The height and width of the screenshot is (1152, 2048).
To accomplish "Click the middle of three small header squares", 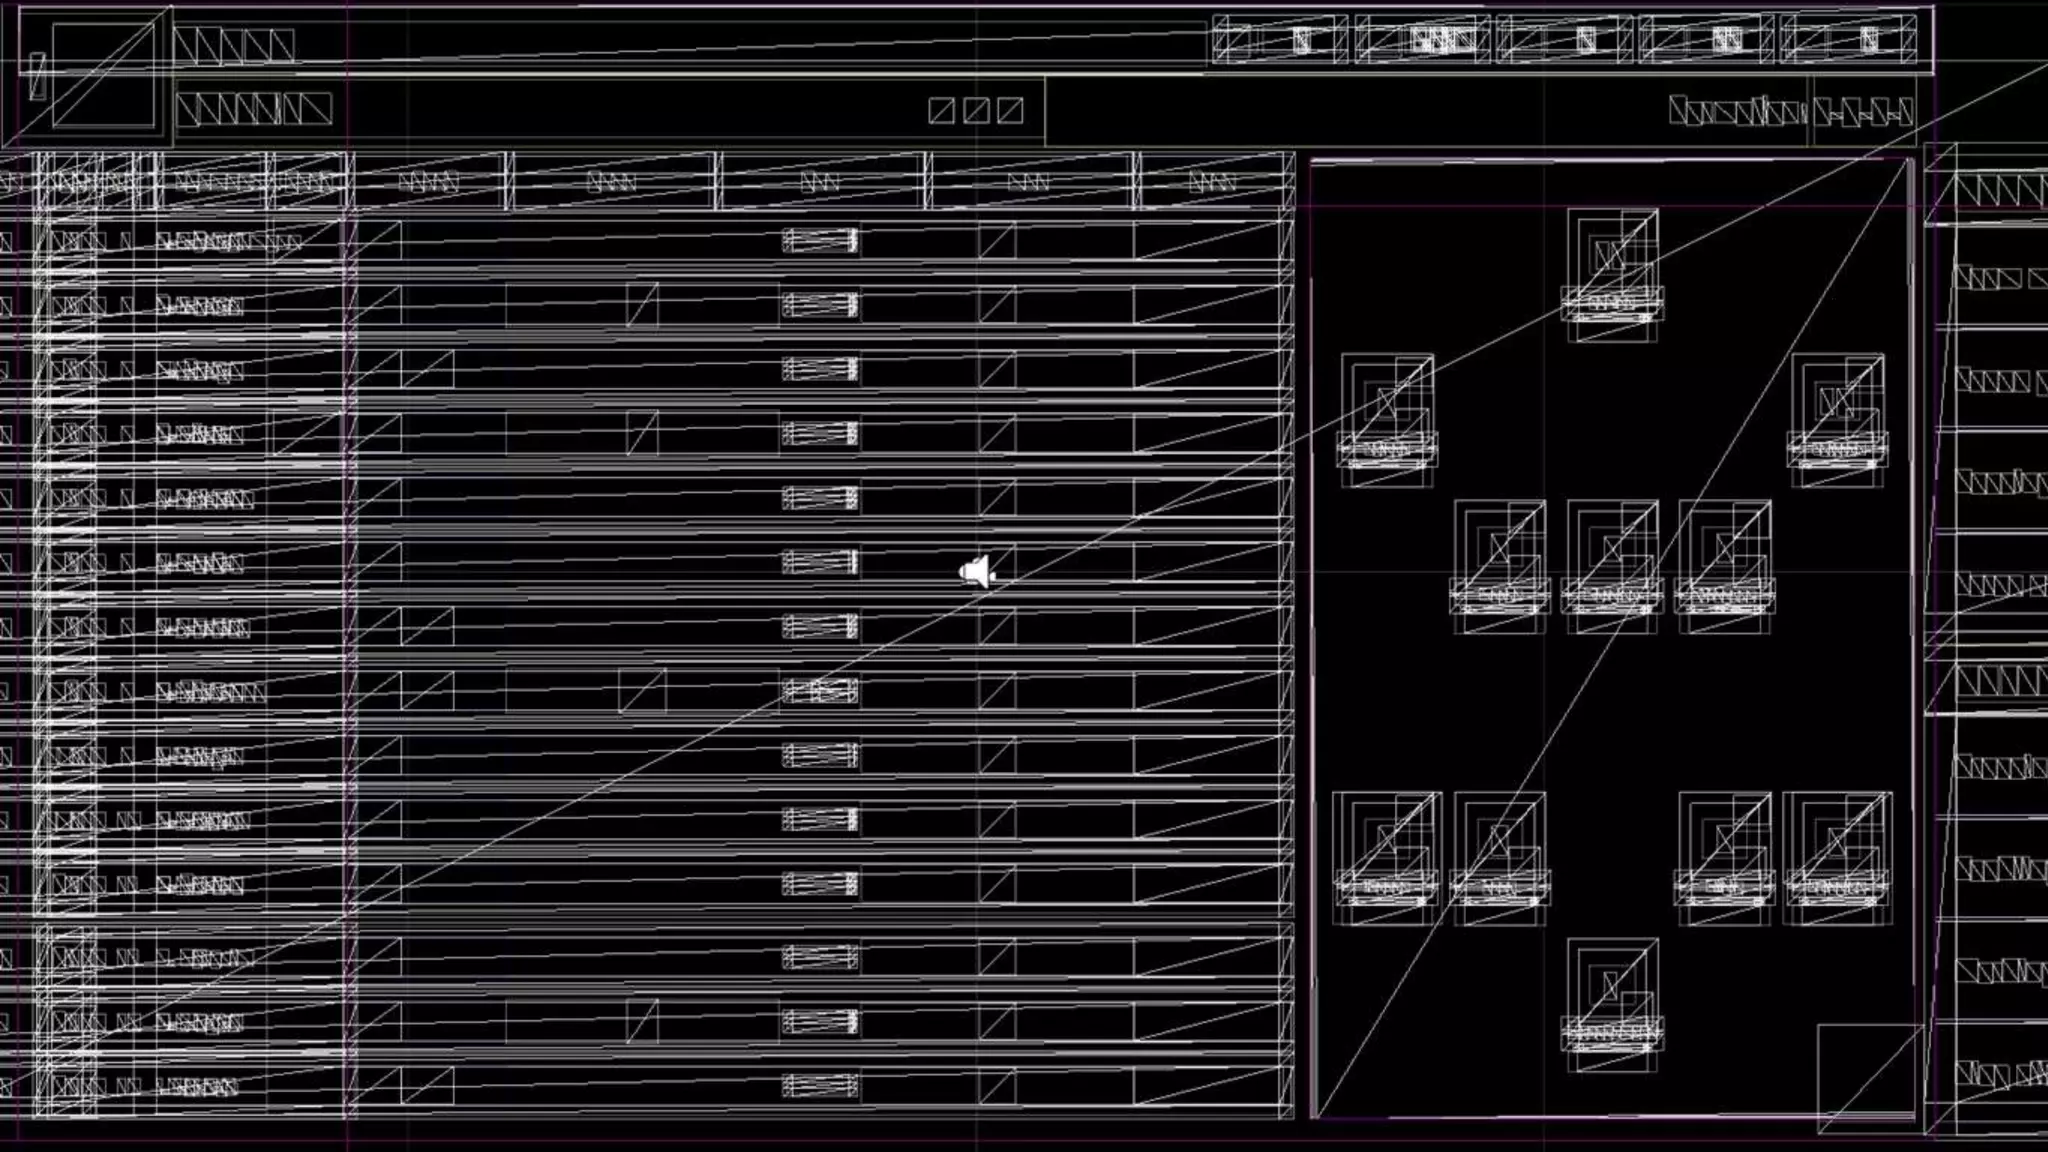I will [976, 110].
